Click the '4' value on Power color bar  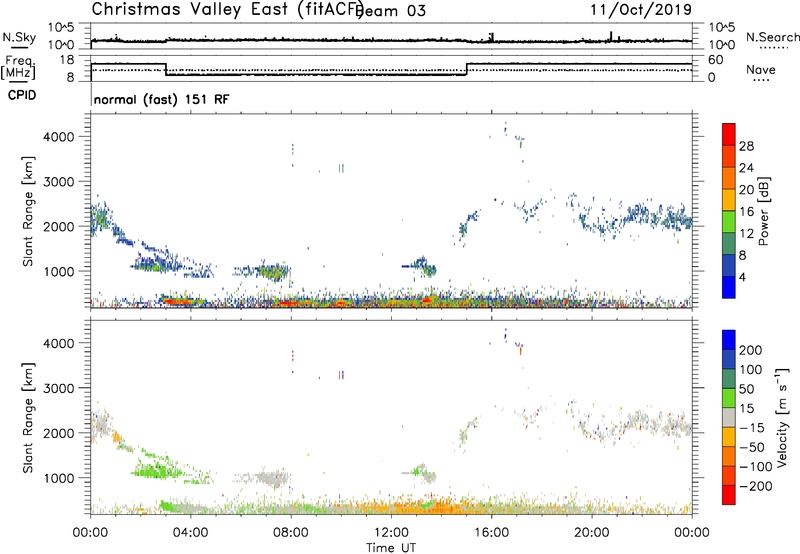(742, 277)
